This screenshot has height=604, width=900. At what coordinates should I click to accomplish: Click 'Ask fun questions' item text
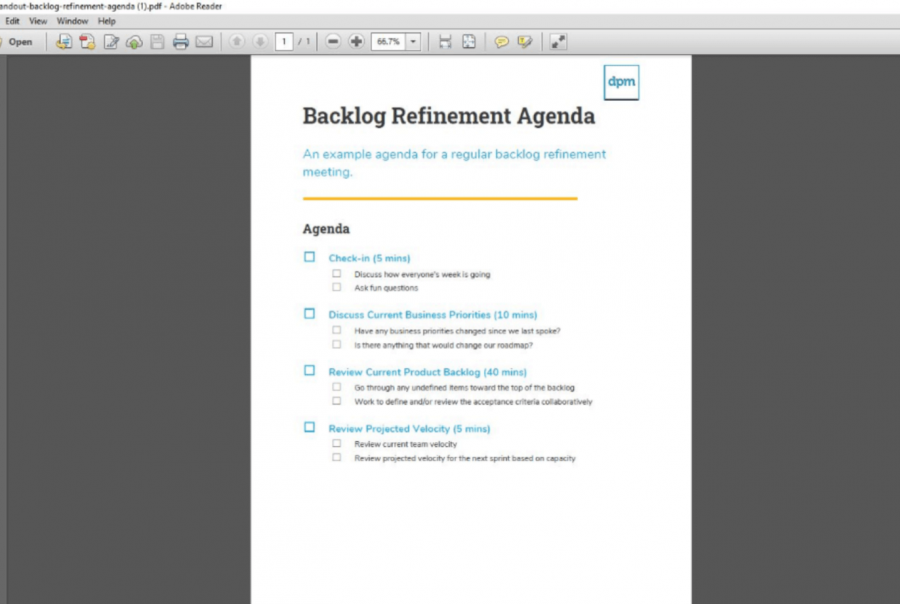(386, 288)
